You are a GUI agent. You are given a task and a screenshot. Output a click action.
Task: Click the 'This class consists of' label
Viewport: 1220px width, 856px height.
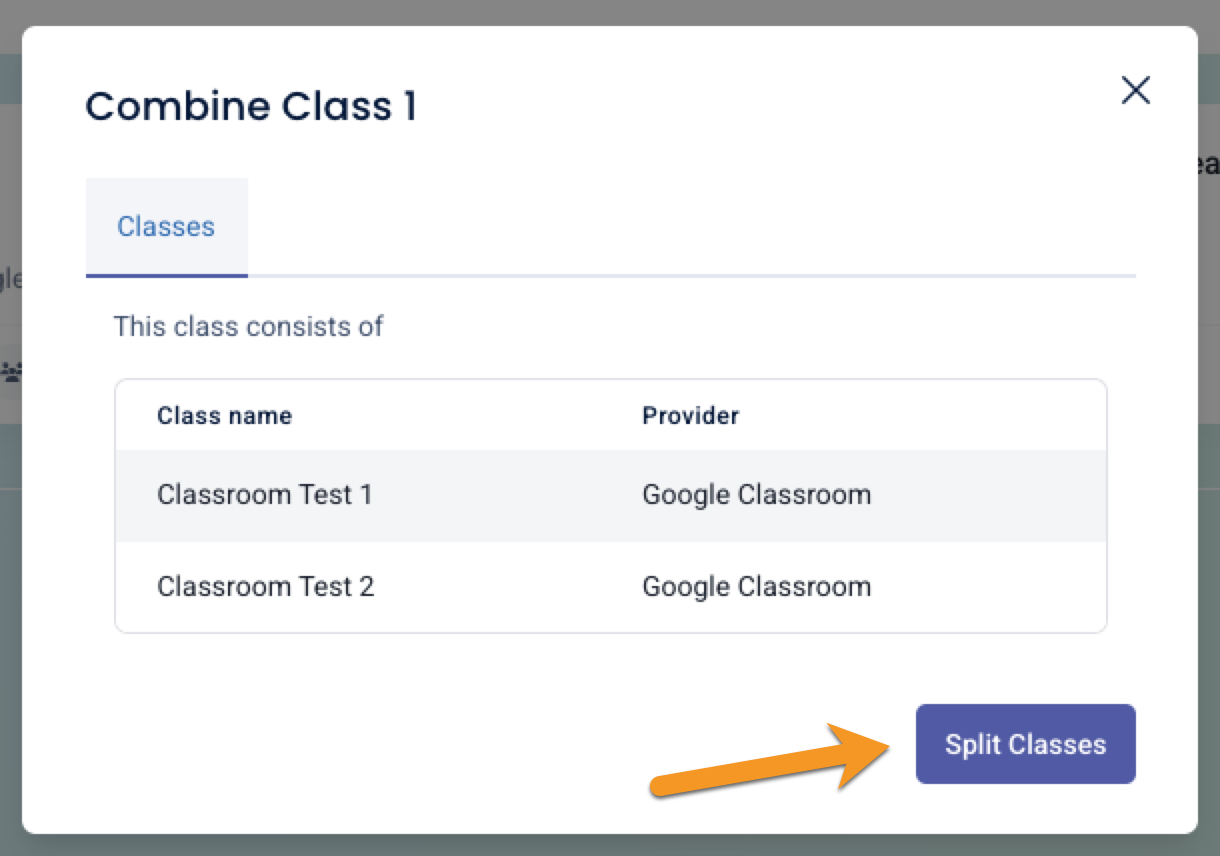(x=248, y=327)
